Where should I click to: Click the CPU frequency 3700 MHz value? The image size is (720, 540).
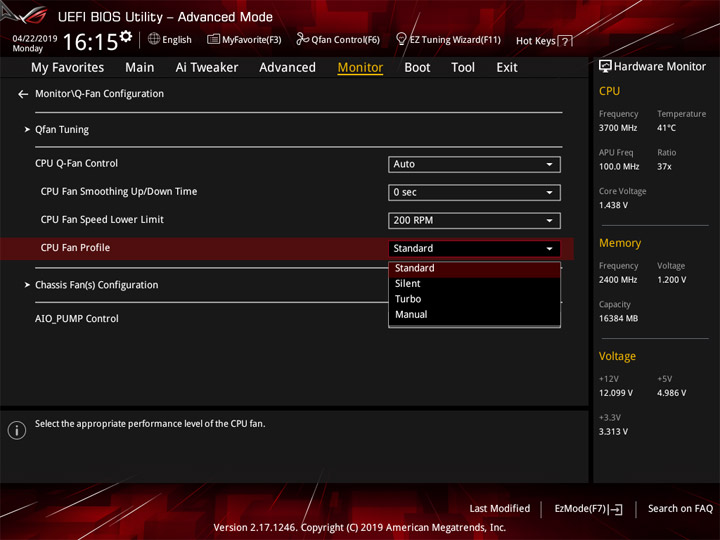[x=618, y=128]
